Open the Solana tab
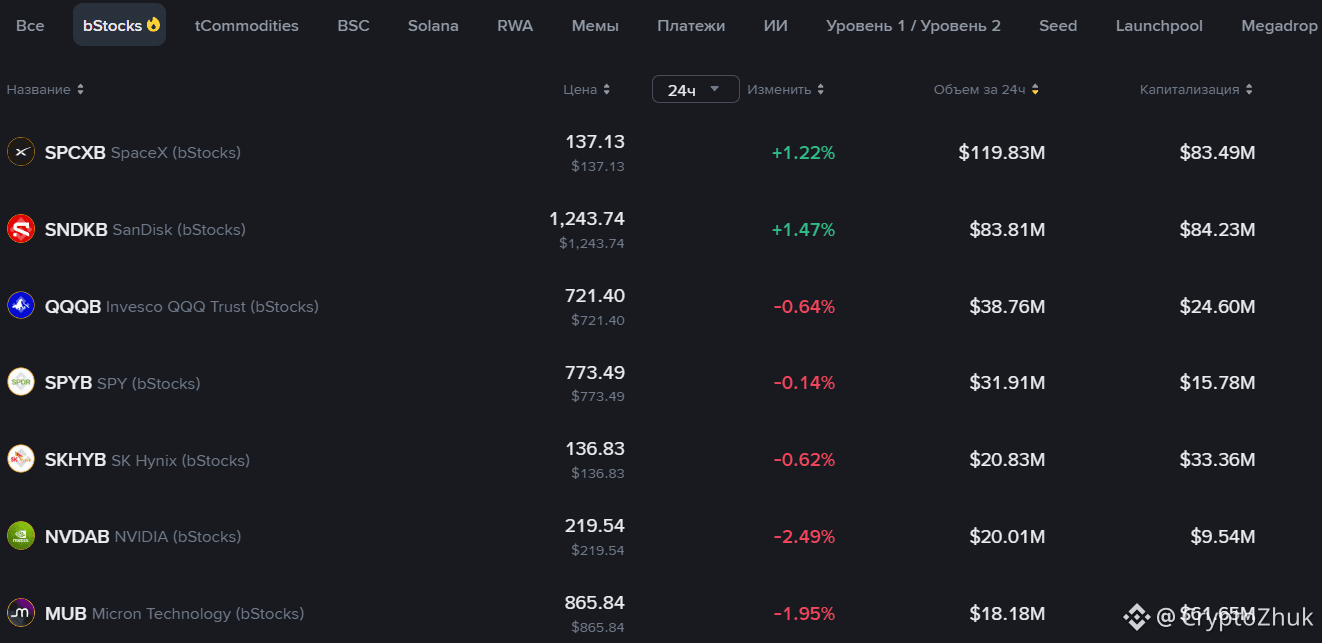 433,25
